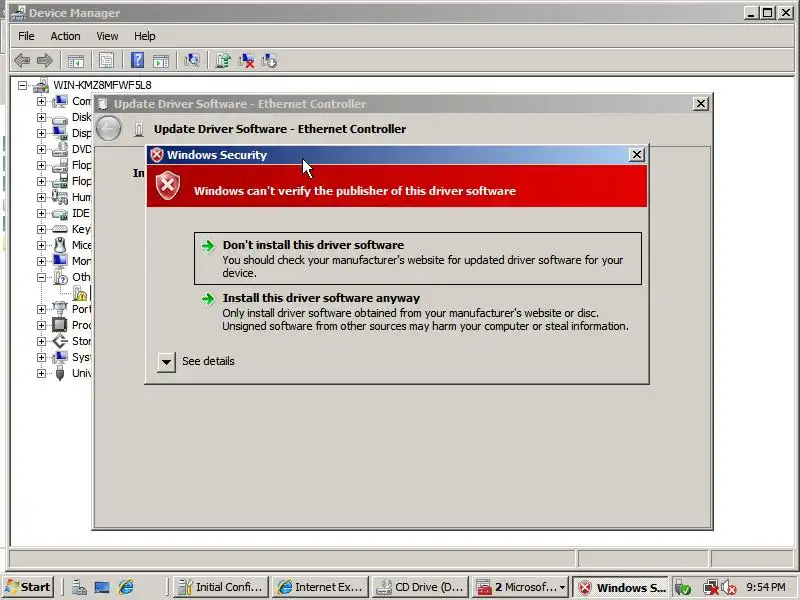
Task: Expand the Keyboards tree node
Action: tap(41, 229)
